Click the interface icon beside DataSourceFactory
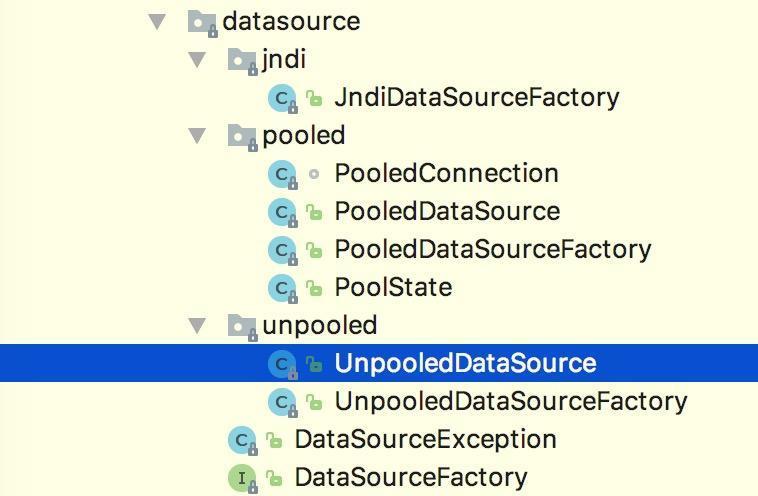Image resolution: width=758 pixels, height=496 pixels. click(x=242, y=478)
